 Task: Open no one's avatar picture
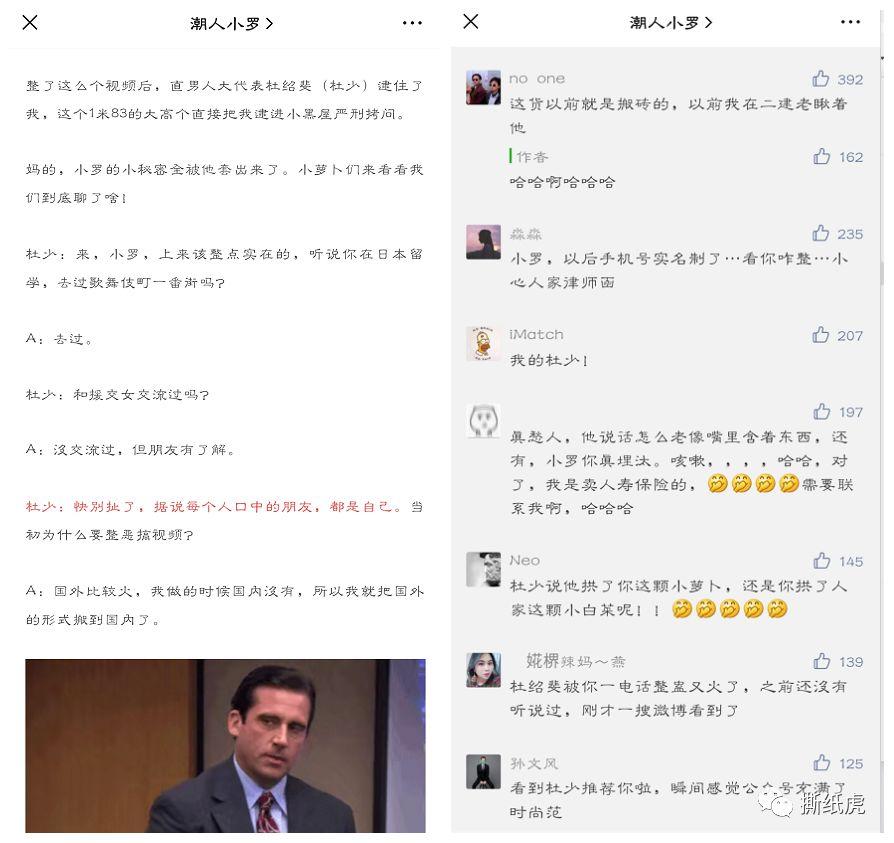(x=483, y=88)
